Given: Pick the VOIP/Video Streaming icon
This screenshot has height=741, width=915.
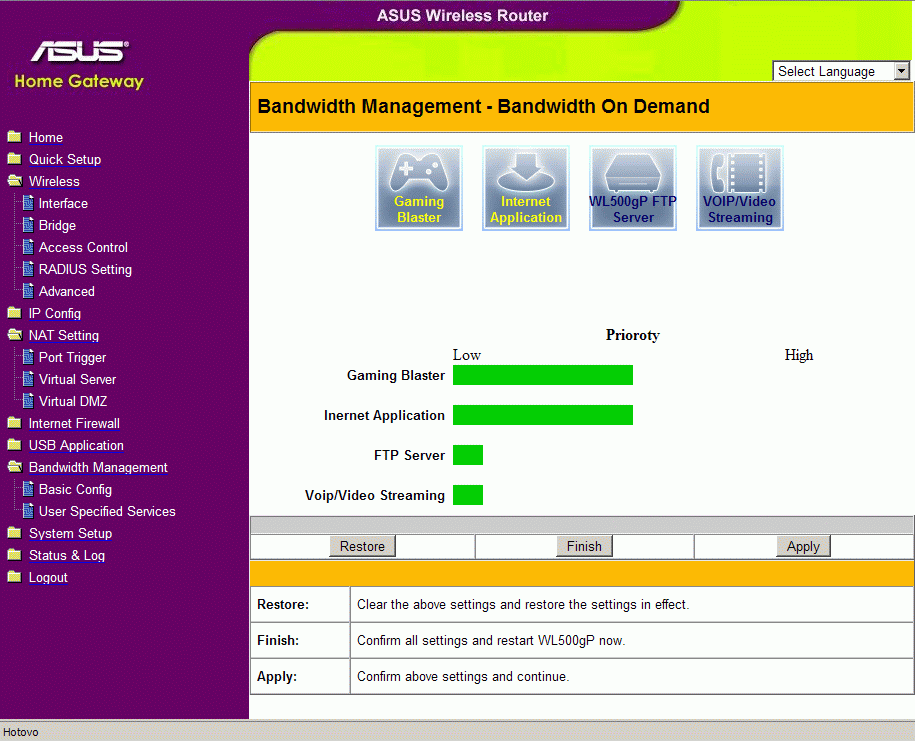Looking at the screenshot, I should (740, 188).
